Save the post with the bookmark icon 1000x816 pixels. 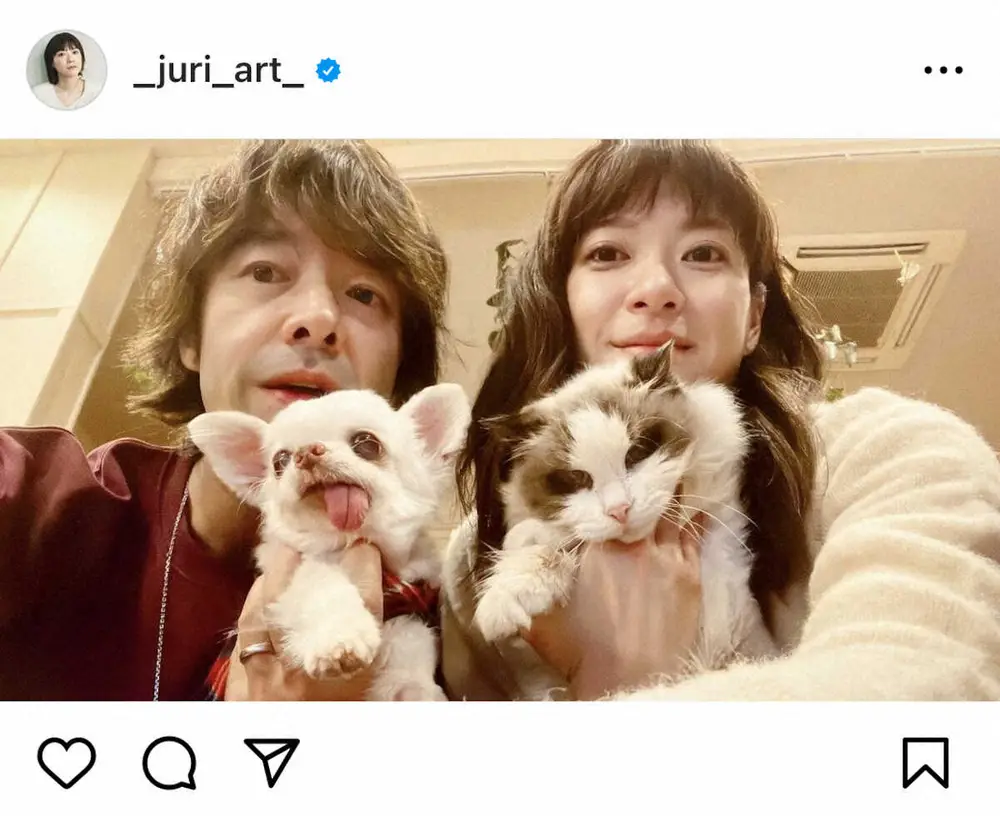click(x=925, y=762)
